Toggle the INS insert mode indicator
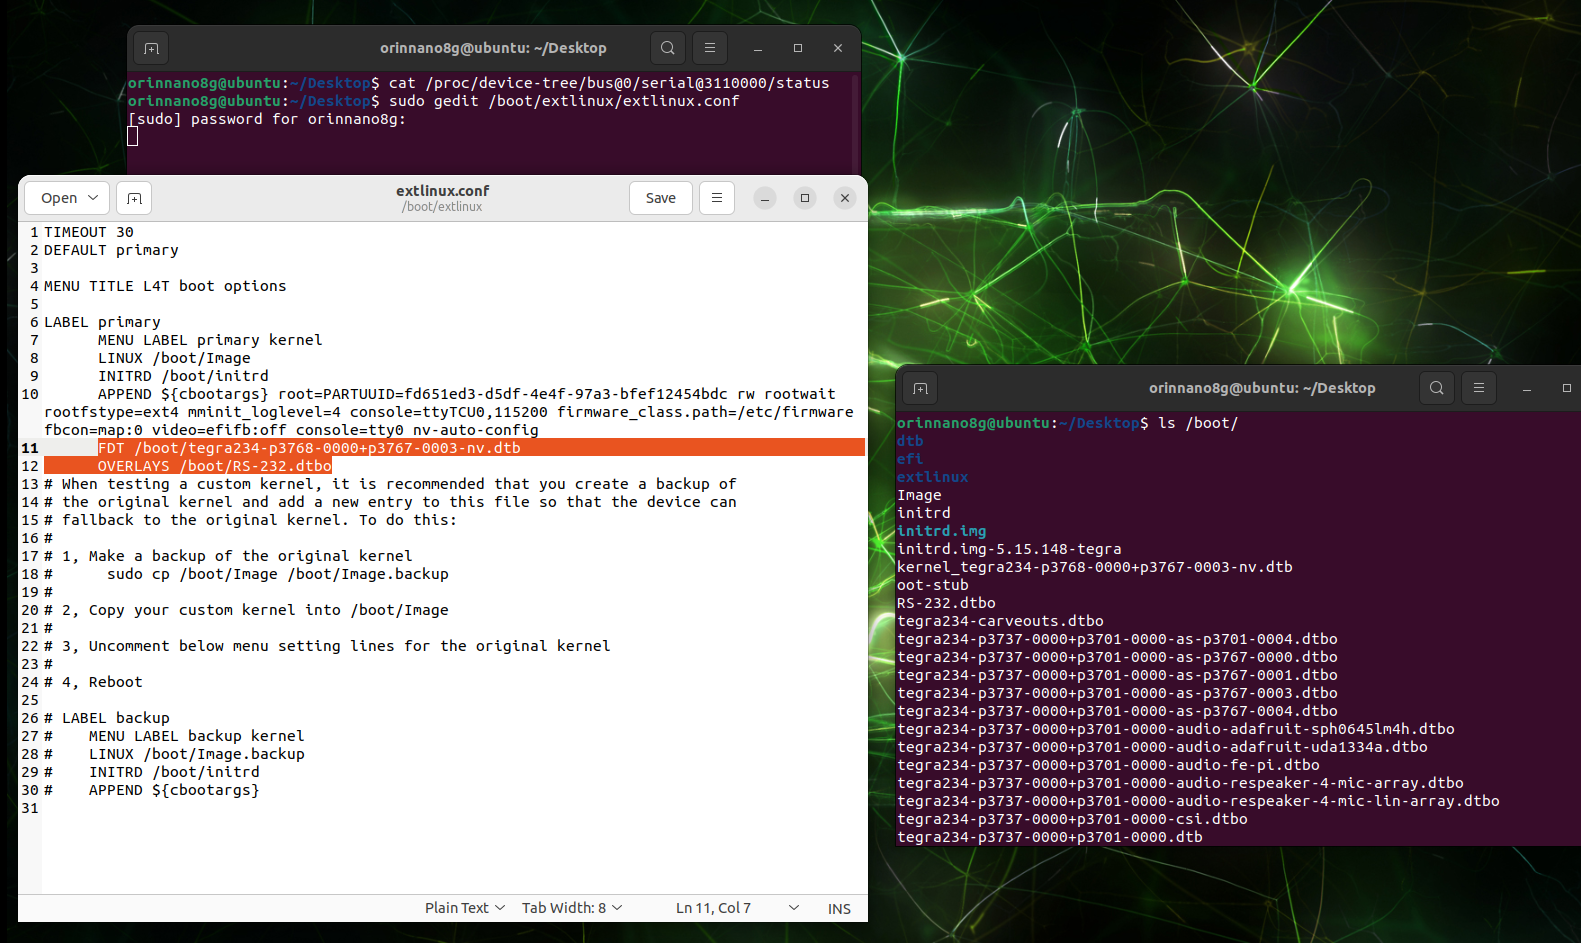This screenshot has height=943, width=1581. point(839,908)
